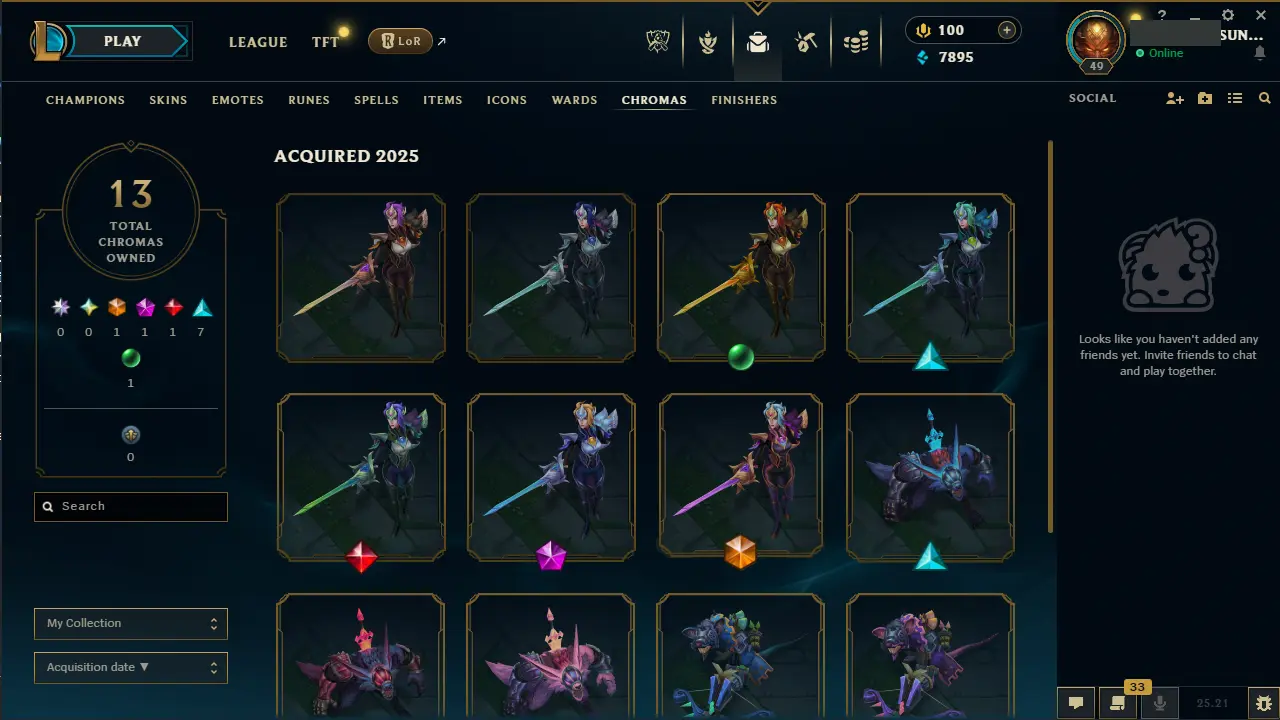Viewport: 1280px width, 720px height.
Task: Toggle the microphone mute icon
Action: click(x=1160, y=703)
